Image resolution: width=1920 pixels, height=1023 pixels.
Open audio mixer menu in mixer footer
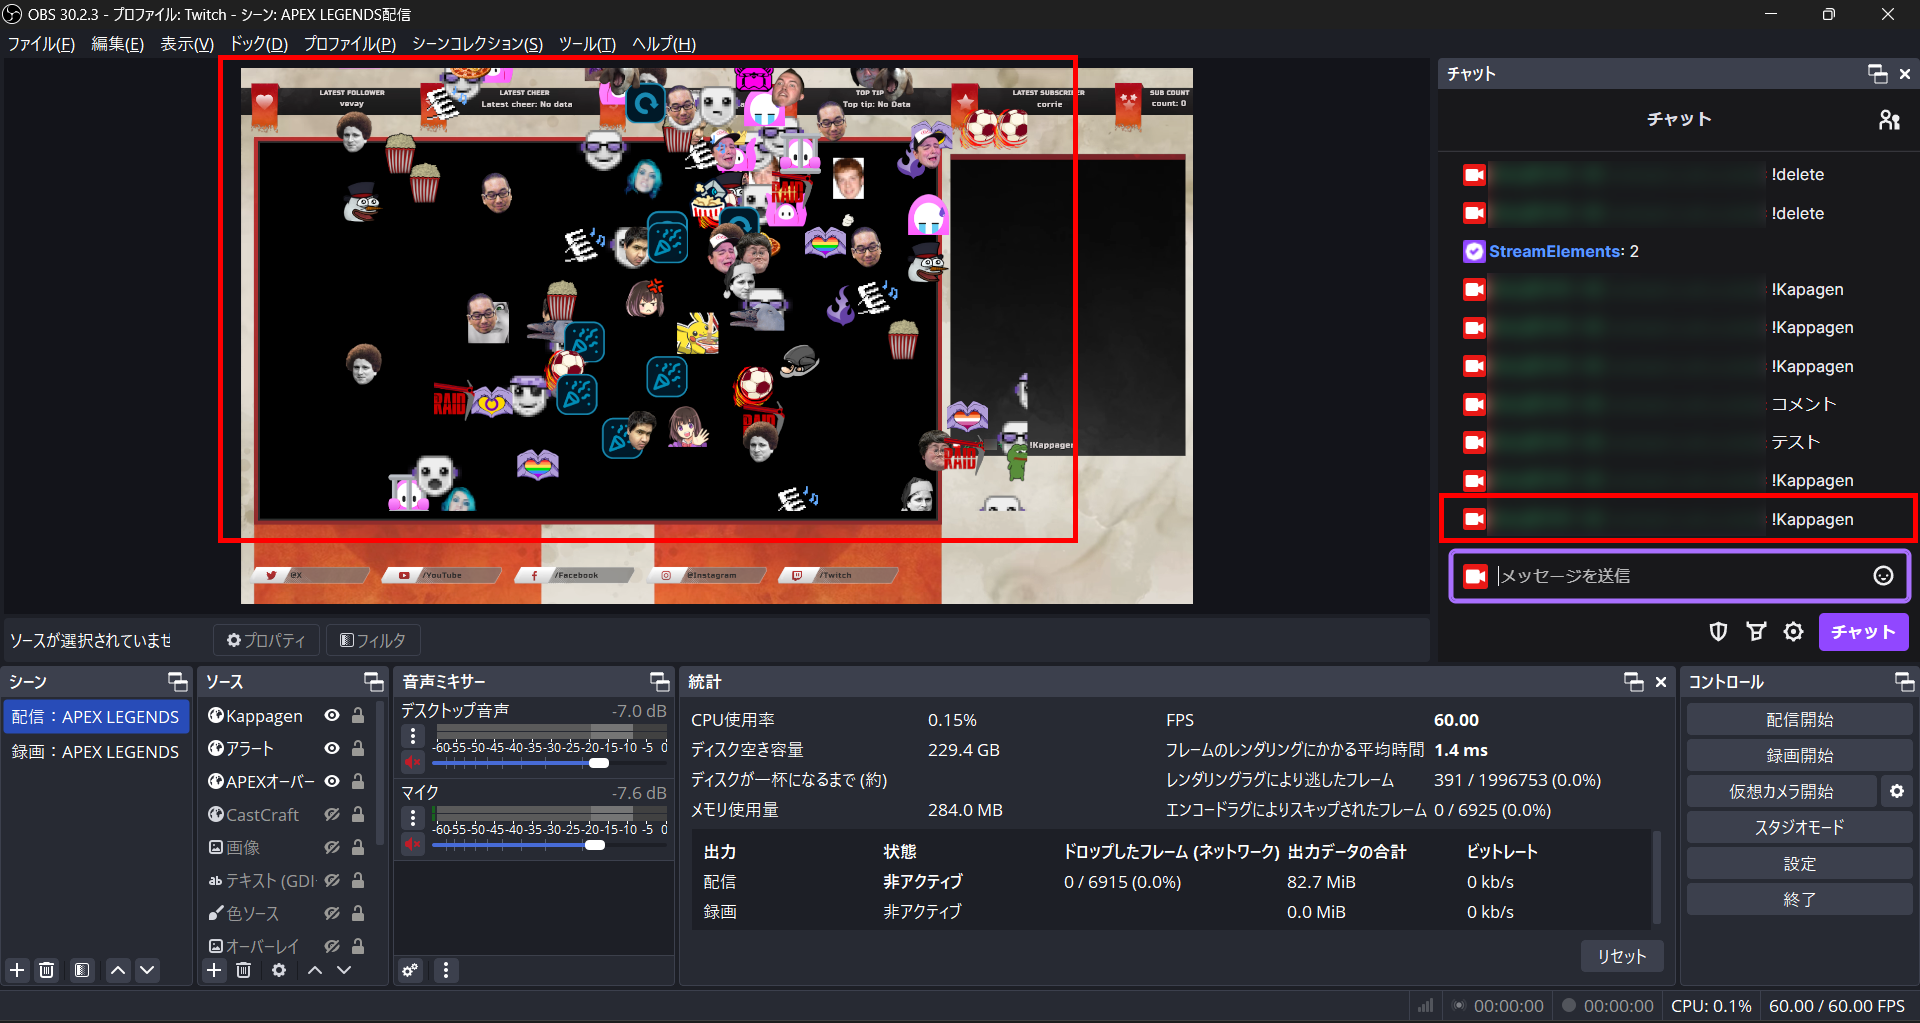(446, 970)
